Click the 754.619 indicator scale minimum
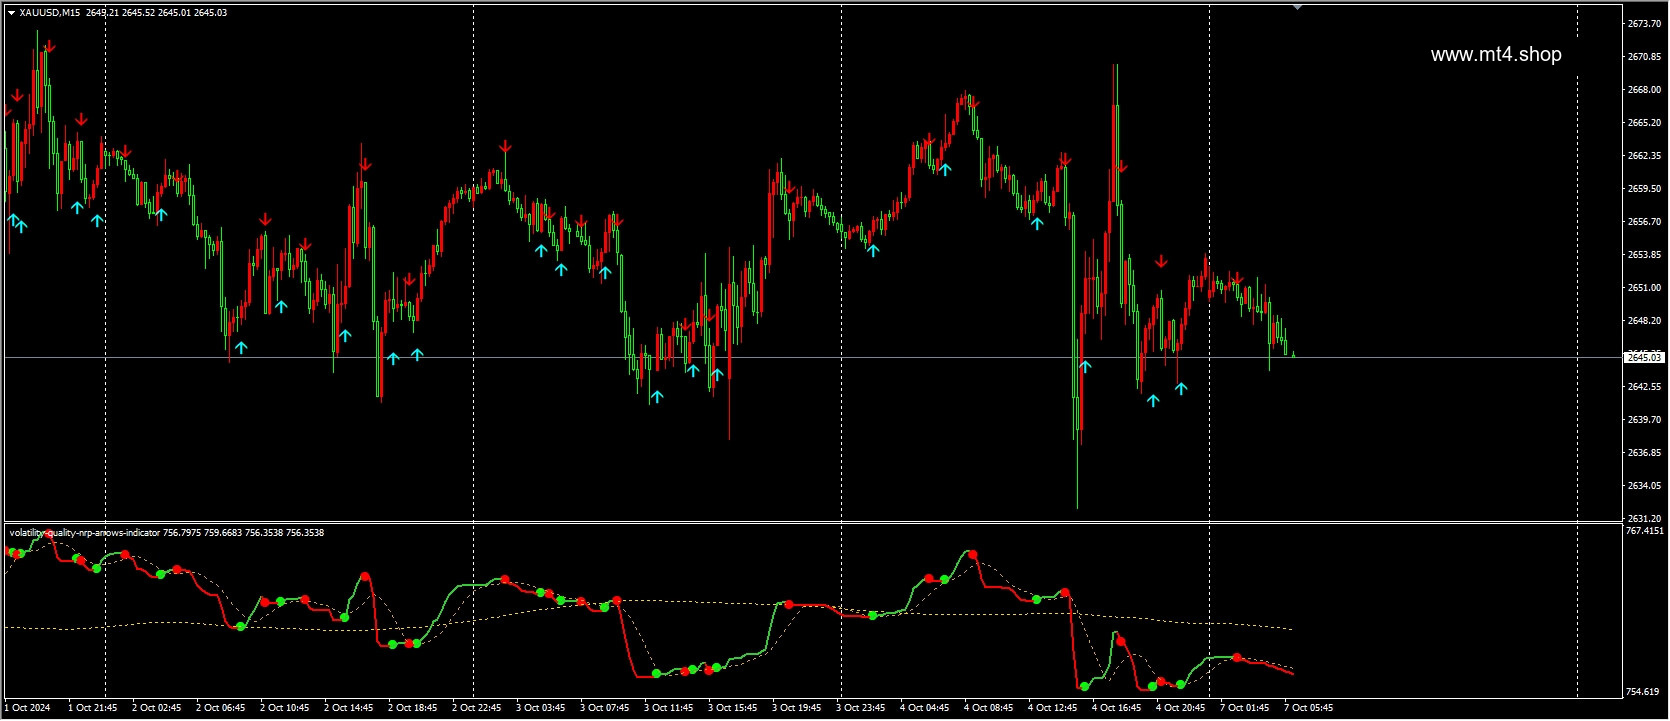1670x721 pixels. click(x=1643, y=692)
